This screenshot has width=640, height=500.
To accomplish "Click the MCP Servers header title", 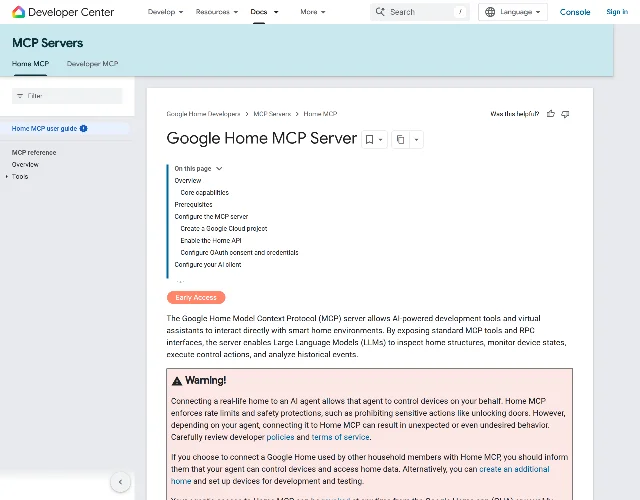I will click(47, 43).
